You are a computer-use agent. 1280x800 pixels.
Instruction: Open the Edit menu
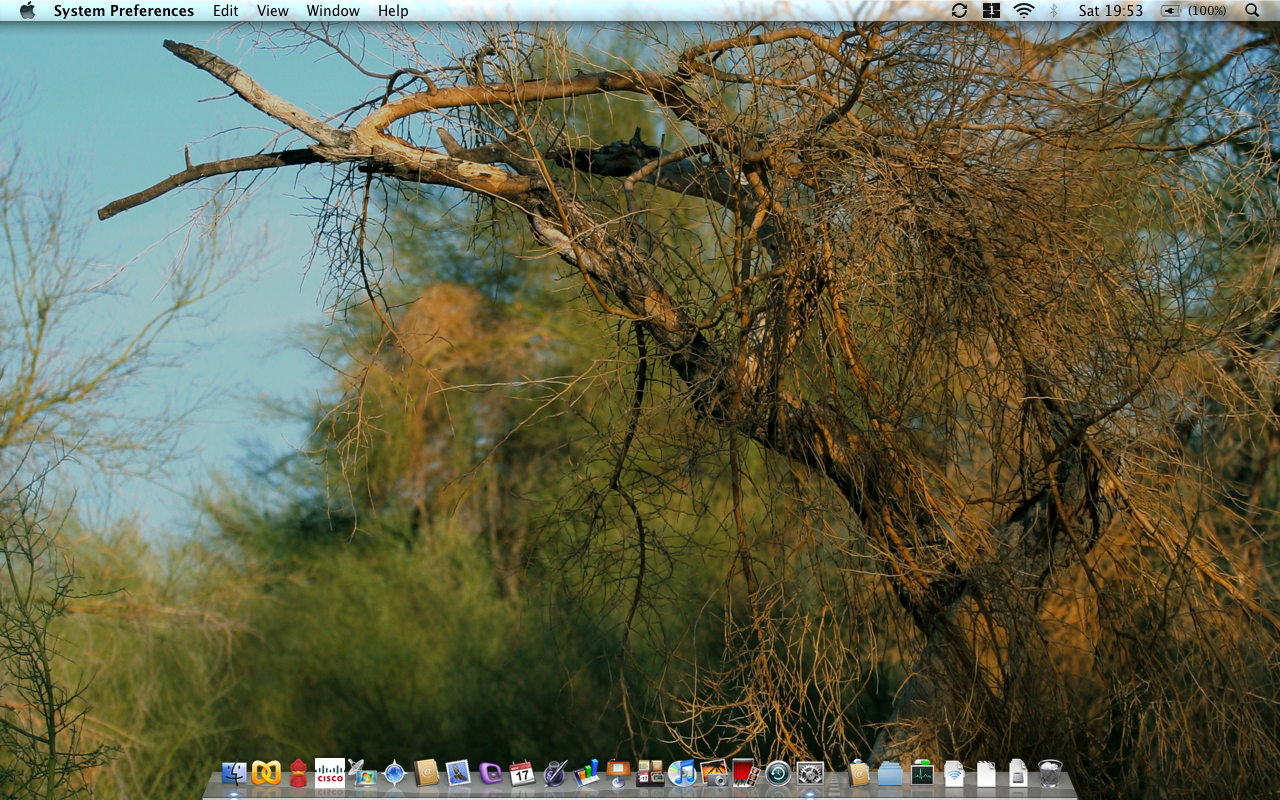click(x=226, y=11)
